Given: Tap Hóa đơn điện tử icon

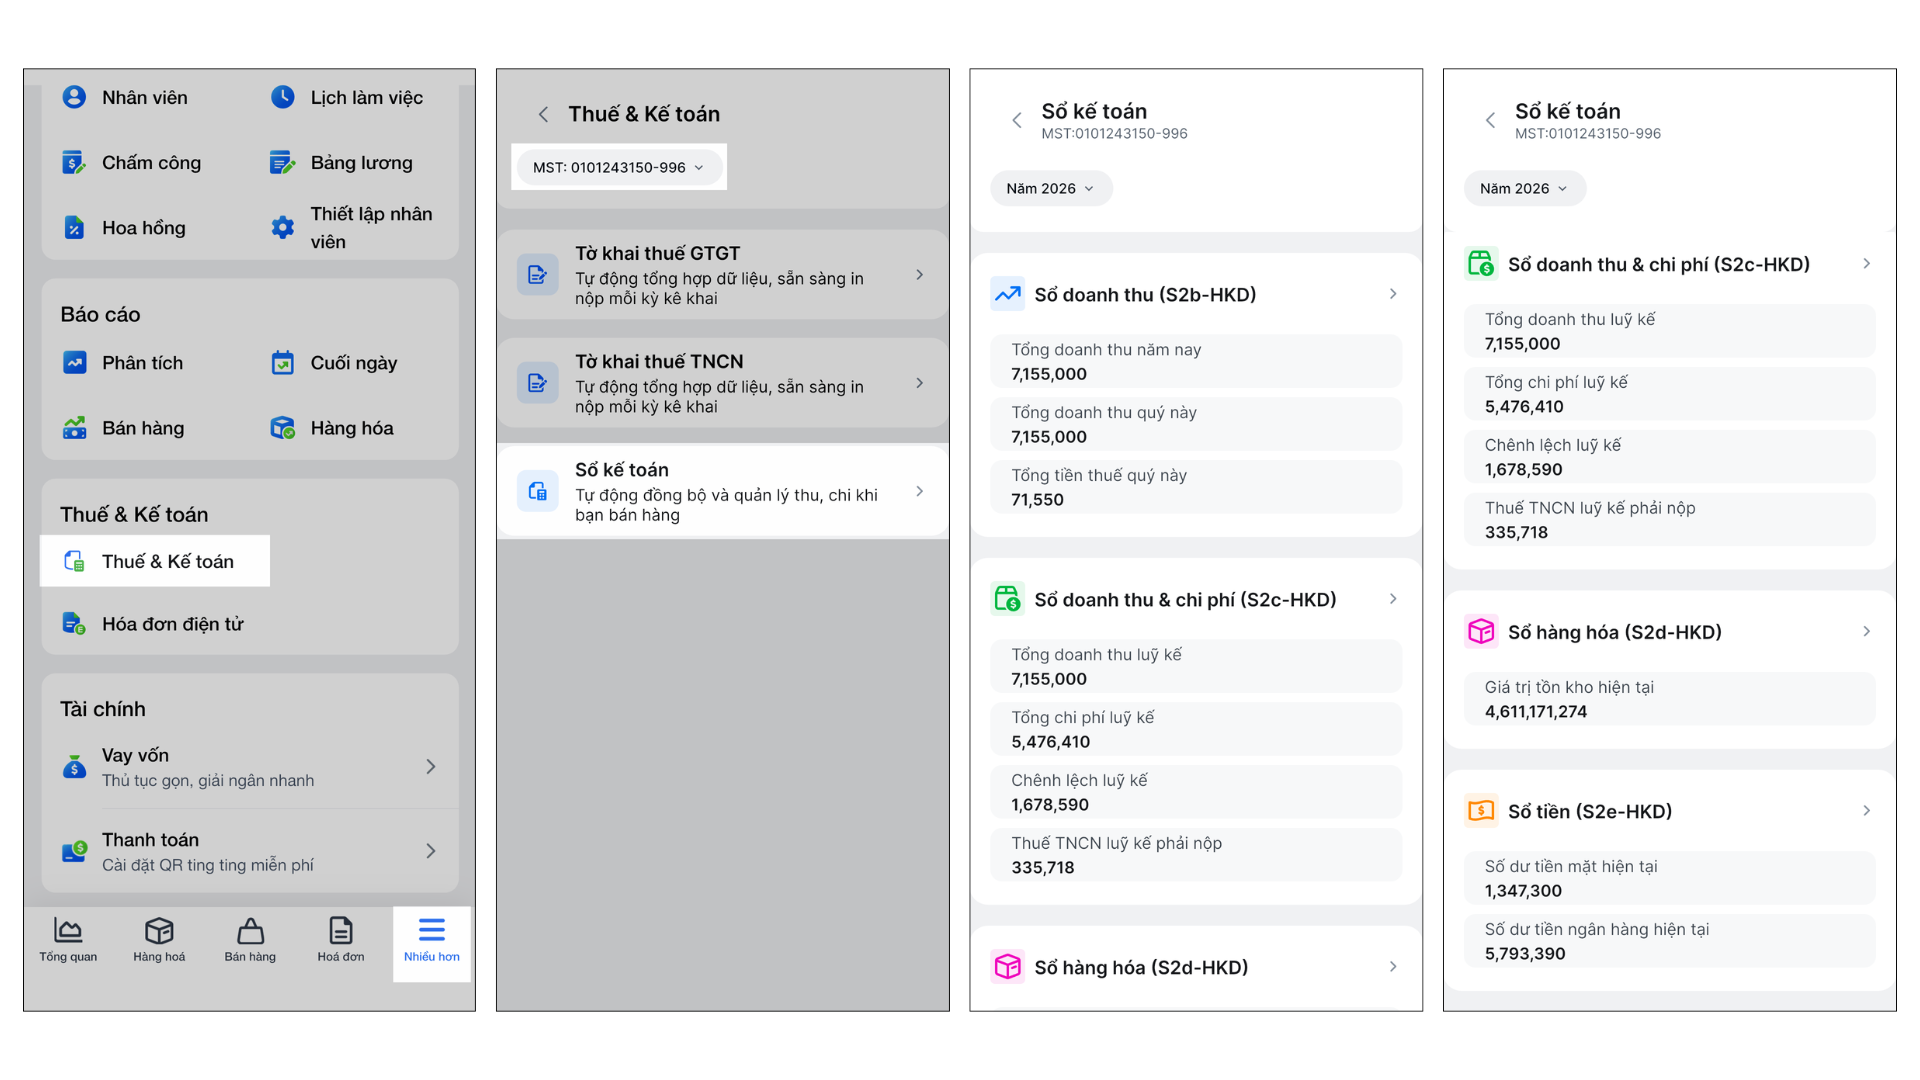Looking at the screenshot, I should coord(74,624).
